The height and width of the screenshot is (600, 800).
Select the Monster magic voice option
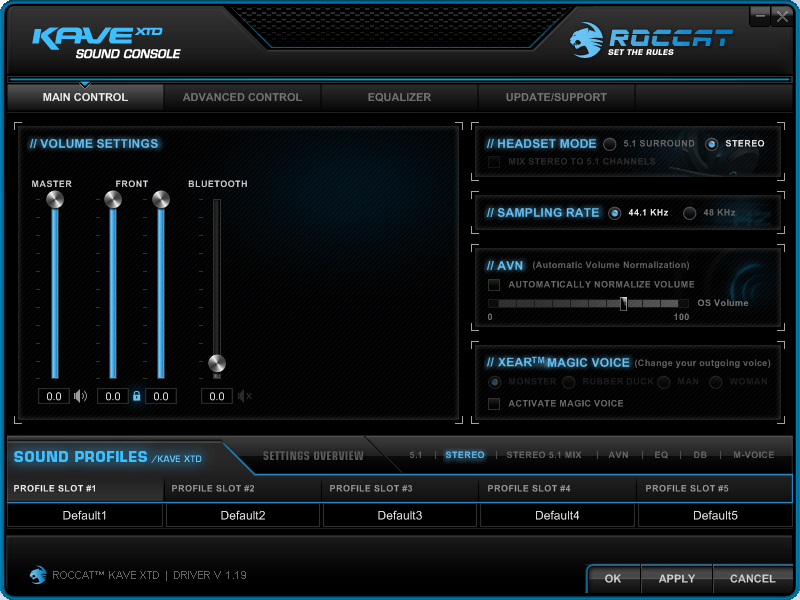pos(494,382)
